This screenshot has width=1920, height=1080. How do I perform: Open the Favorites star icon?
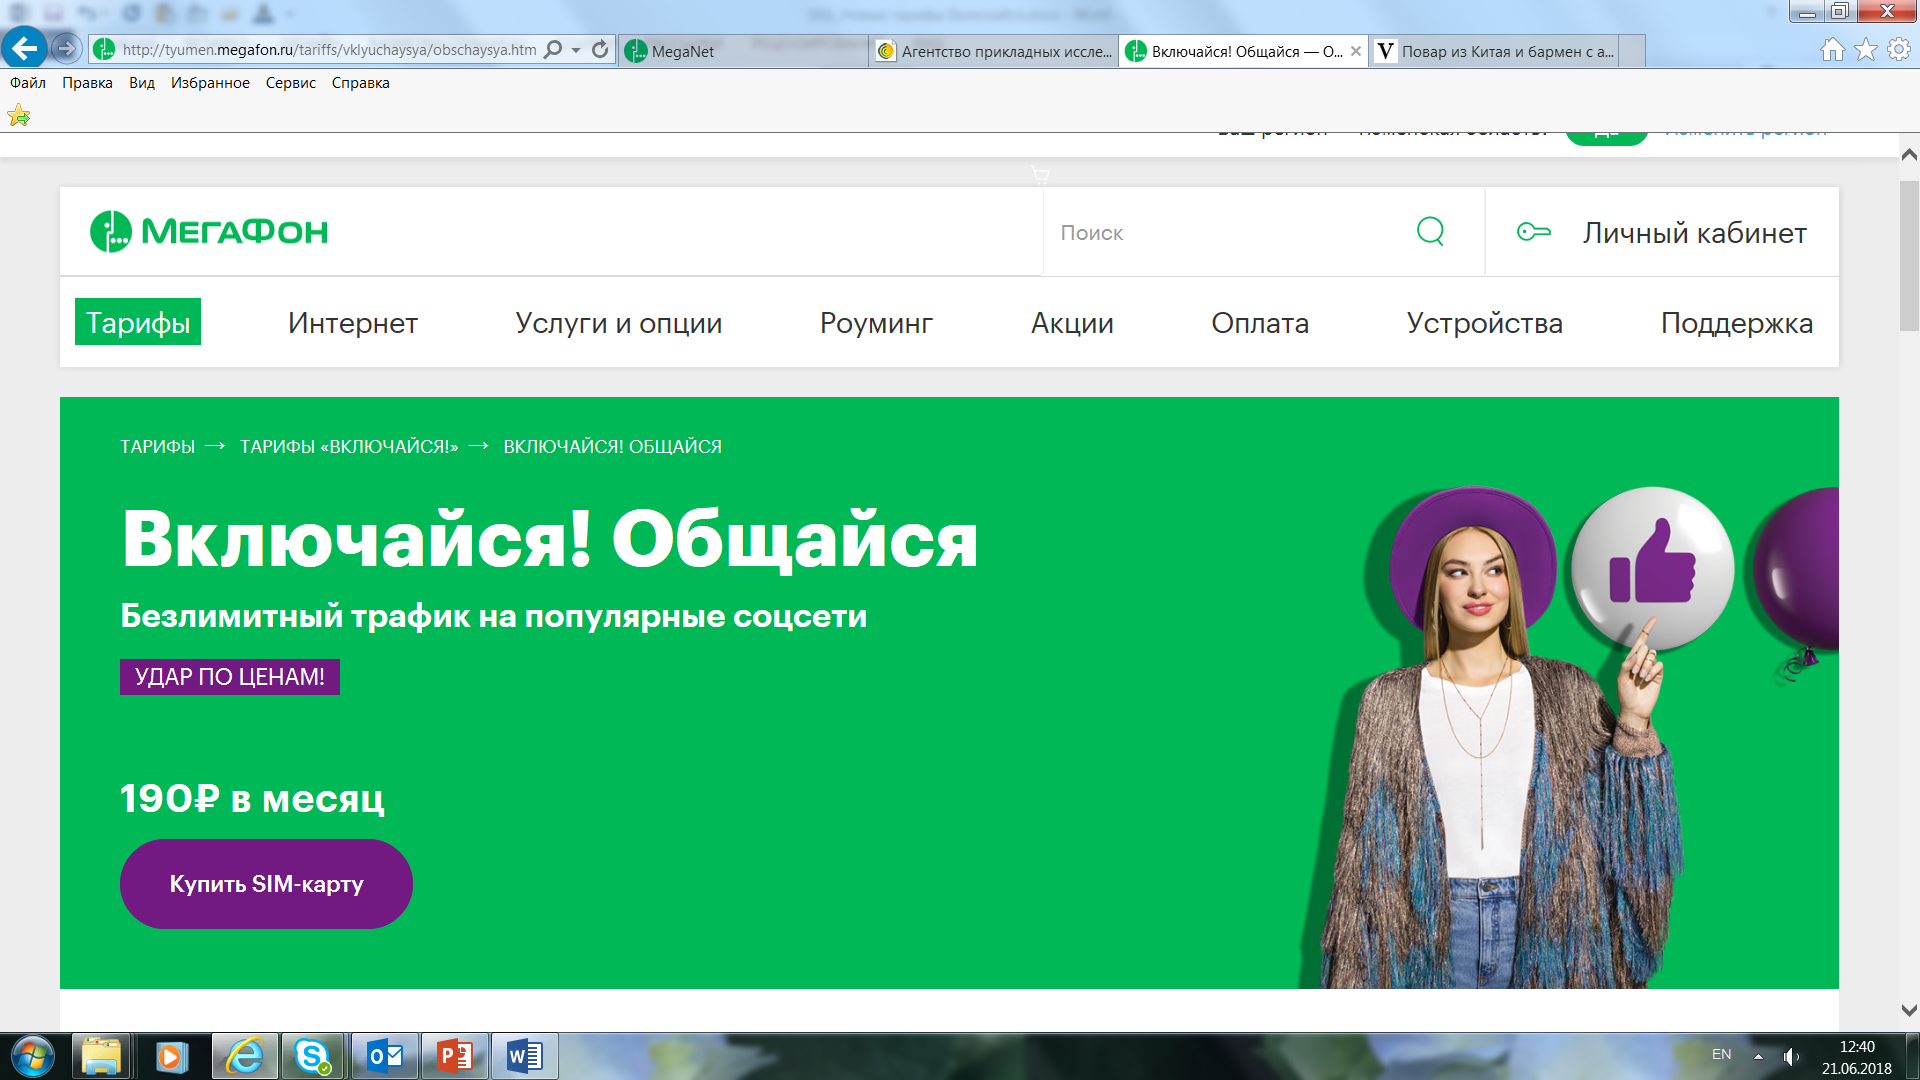(1866, 50)
